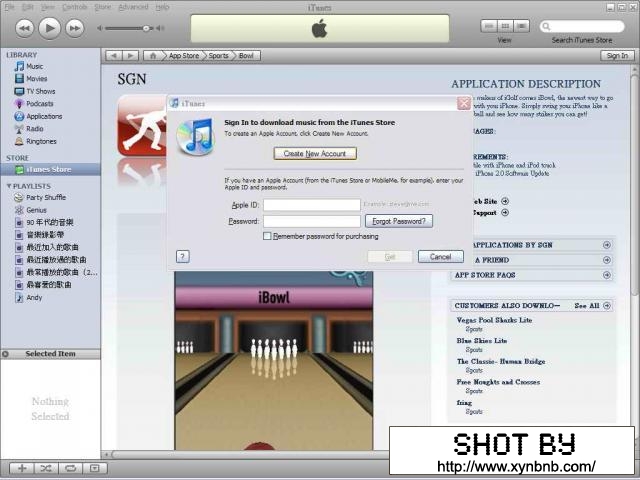Click the Previous track button
Screen dimensions: 640x480
24,28
